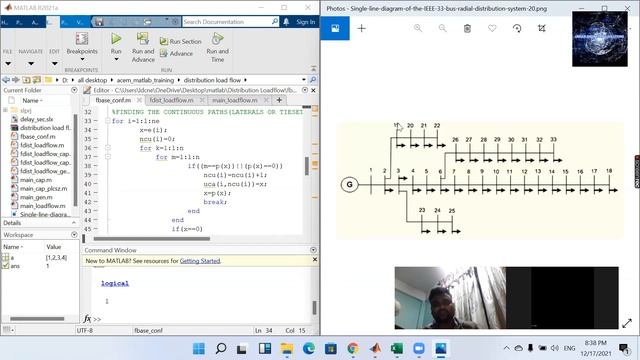Viewport: 640px width, 360px height.
Task: Expand the slprj folder
Action: [x=5, y=110]
